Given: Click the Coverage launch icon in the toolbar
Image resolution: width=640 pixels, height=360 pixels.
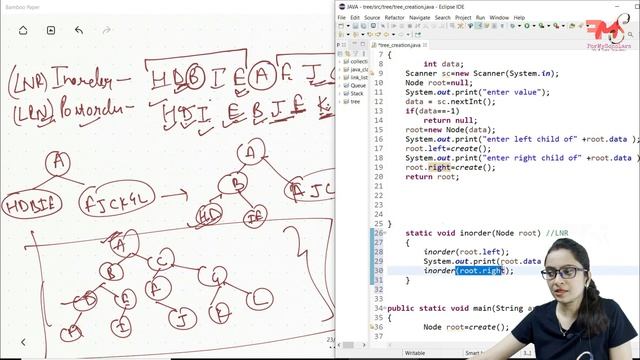Looking at the screenshot, I should pyautogui.click(x=541, y=26).
